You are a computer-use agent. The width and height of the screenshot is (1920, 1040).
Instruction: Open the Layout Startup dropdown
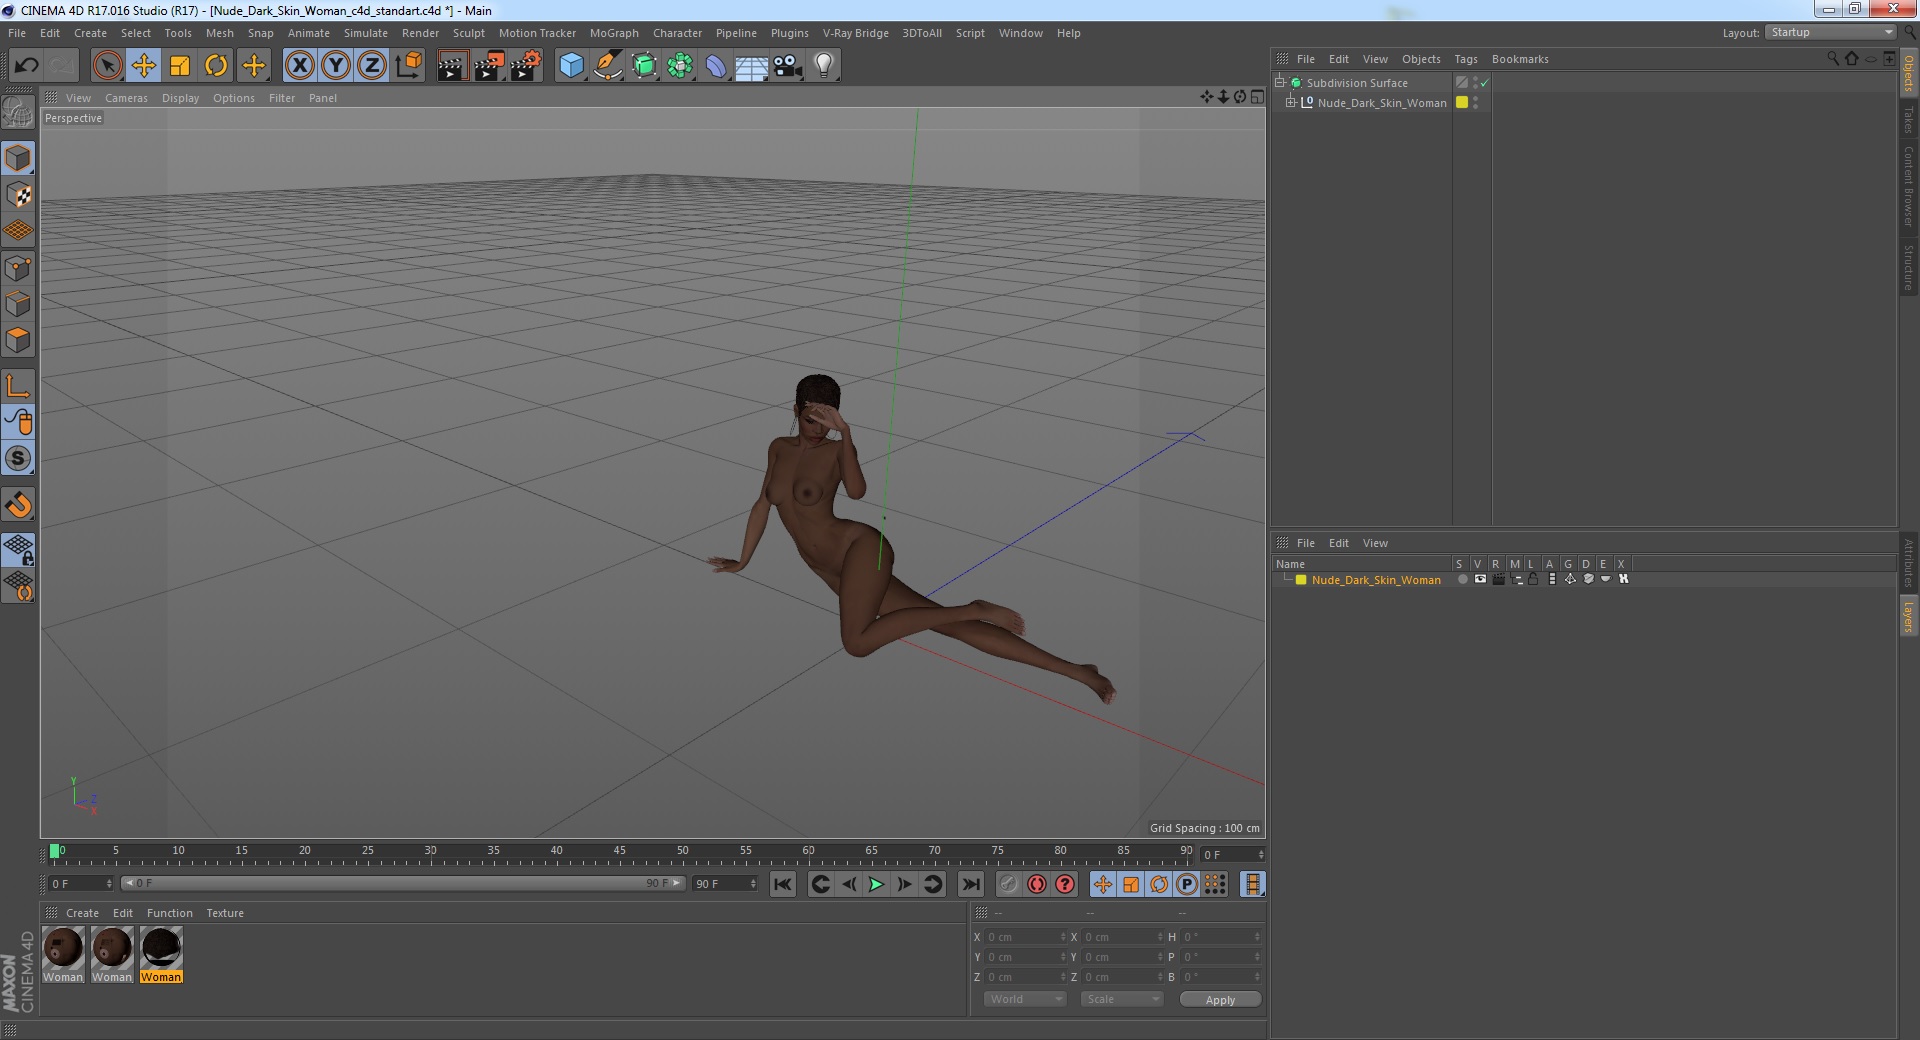pyautogui.click(x=1831, y=33)
